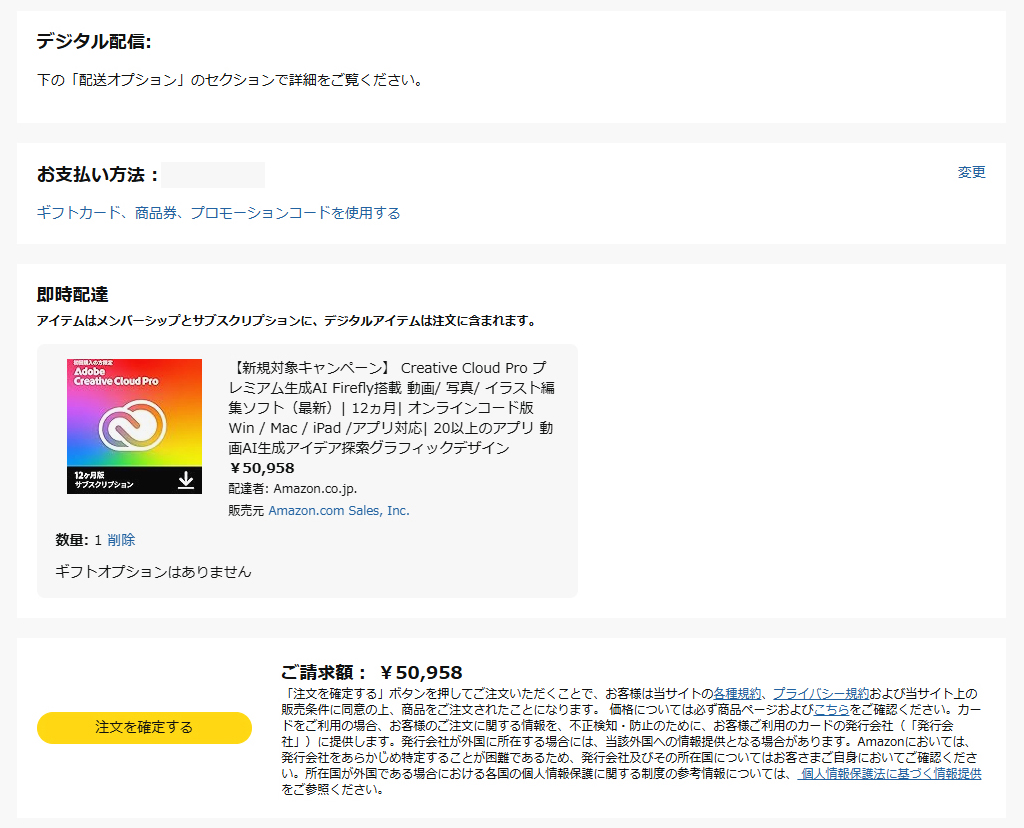Viewport: 1024px width, 828px height.
Task: Open the Amazon.com Sales, Inc. seller link
Action: point(338,510)
